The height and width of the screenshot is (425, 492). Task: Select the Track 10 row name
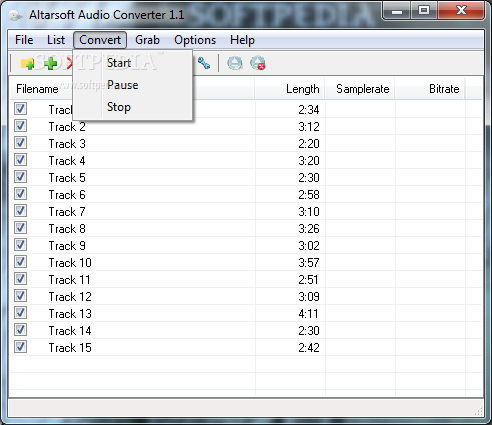70,263
